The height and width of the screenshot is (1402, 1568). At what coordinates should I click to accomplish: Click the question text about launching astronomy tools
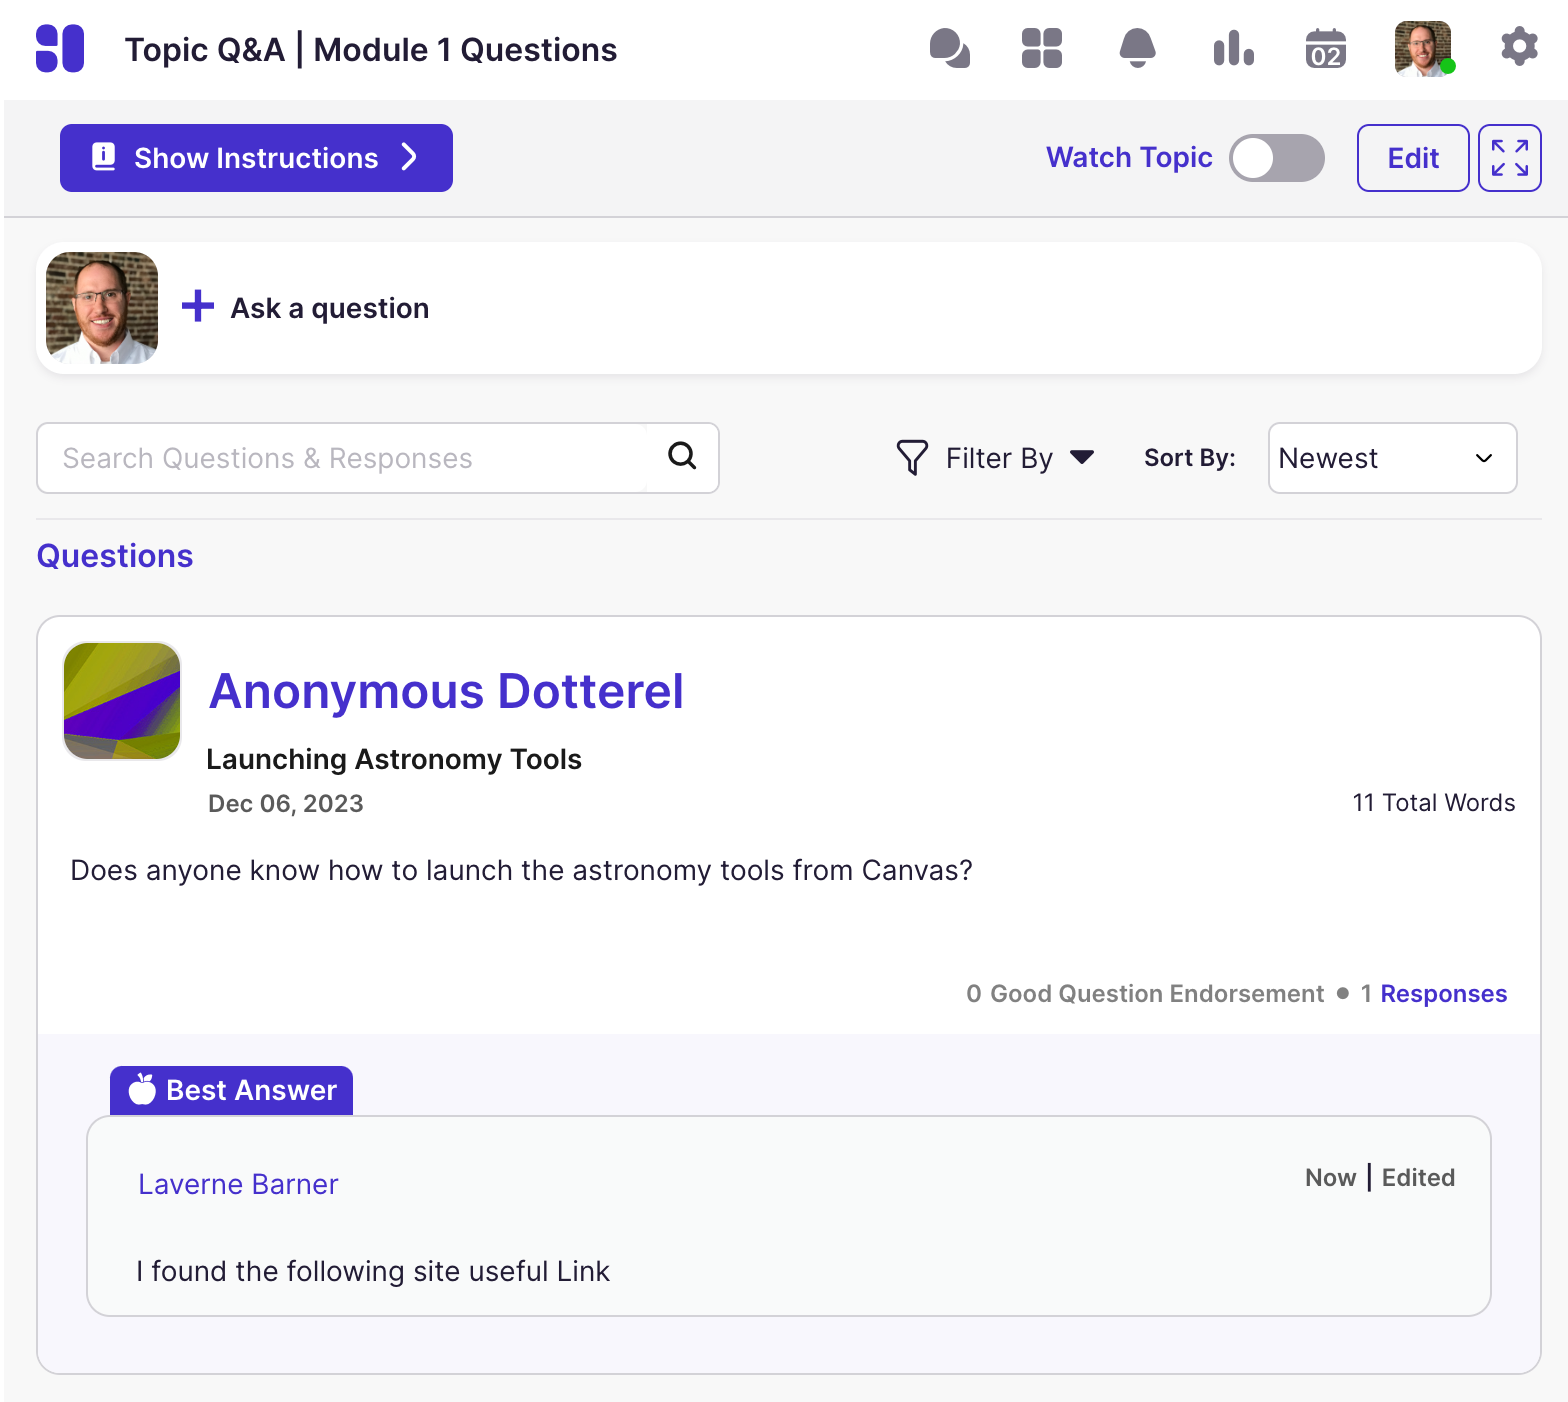(521, 870)
